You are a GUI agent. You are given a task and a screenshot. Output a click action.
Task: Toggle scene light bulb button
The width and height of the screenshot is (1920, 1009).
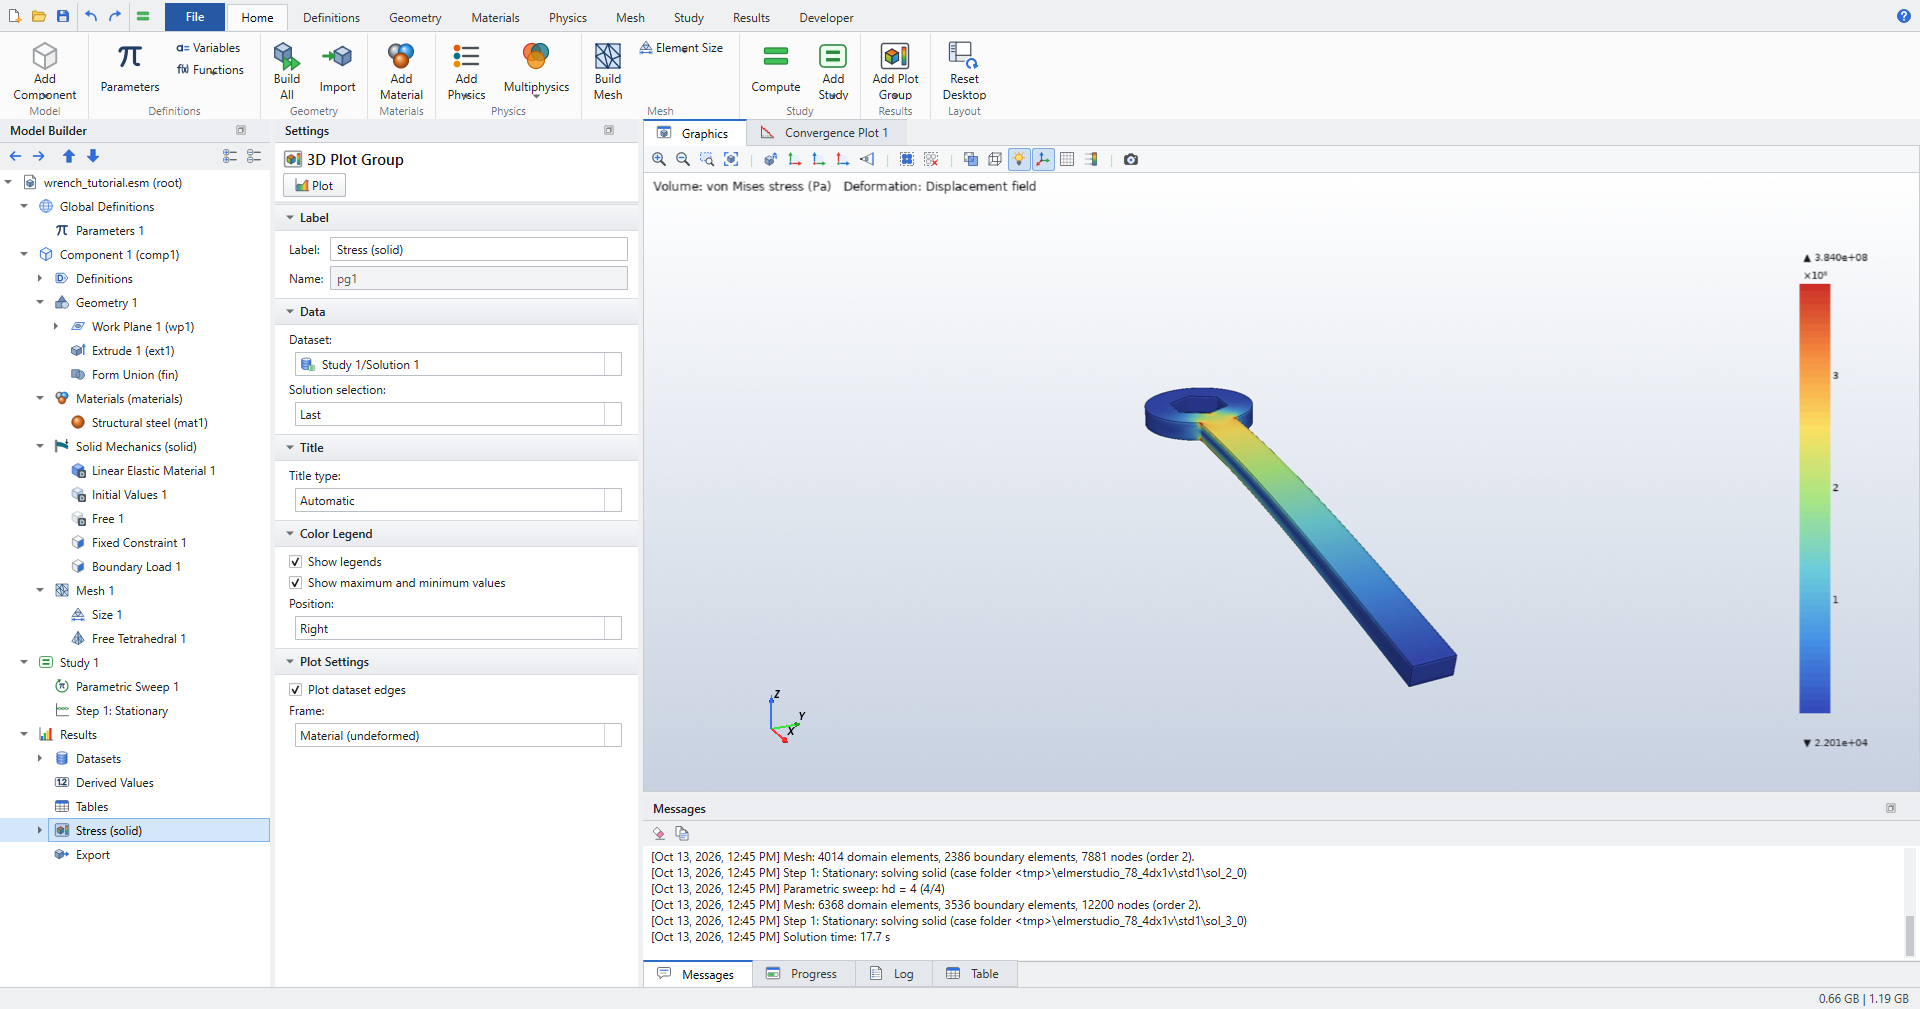[1019, 159]
